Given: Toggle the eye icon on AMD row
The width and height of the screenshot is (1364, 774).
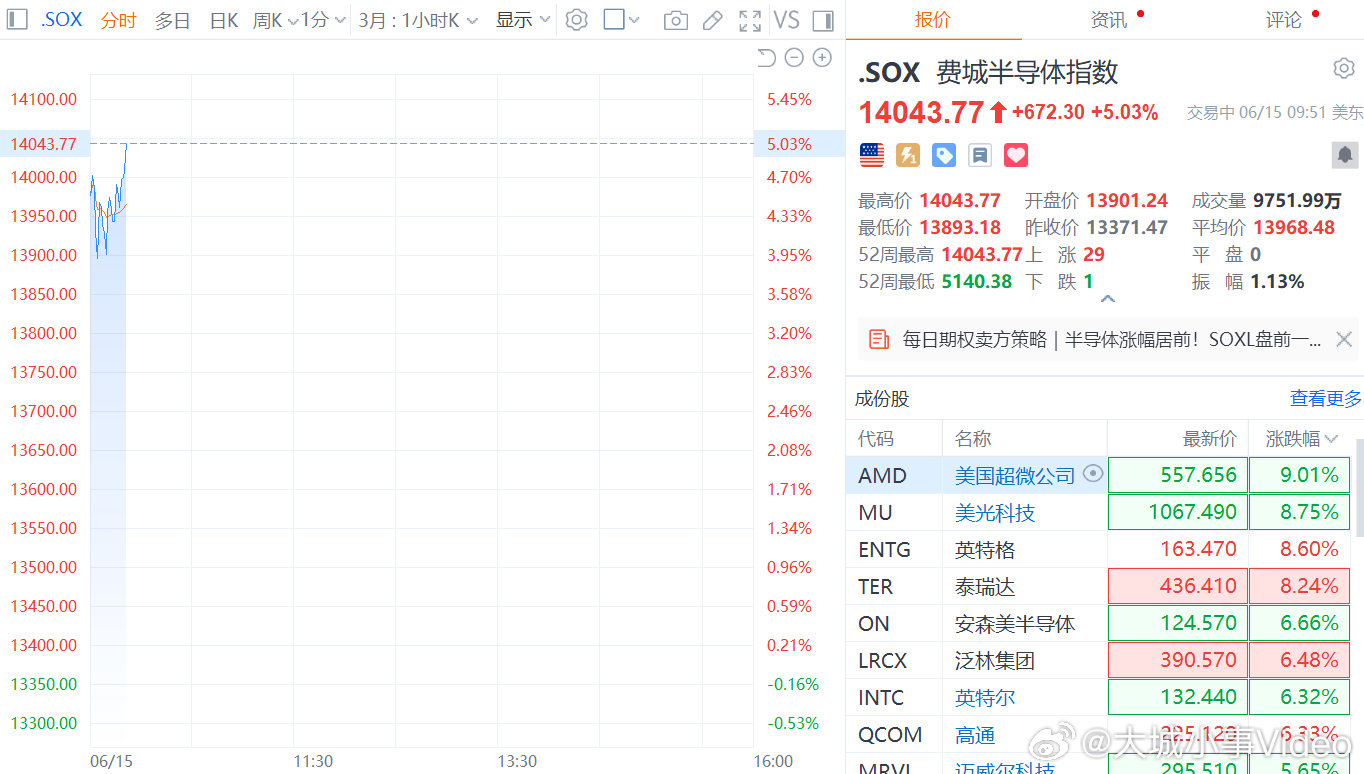Looking at the screenshot, I should point(1093,474).
